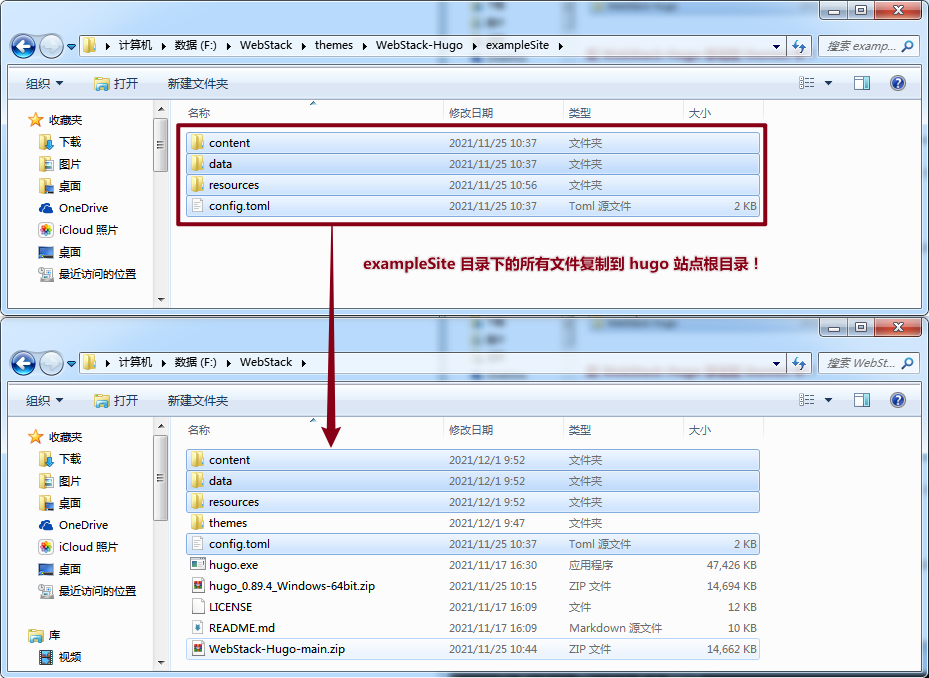929x678 pixels.
Task: Select resources folder in exampleSite window
Action: click(473, 185)
